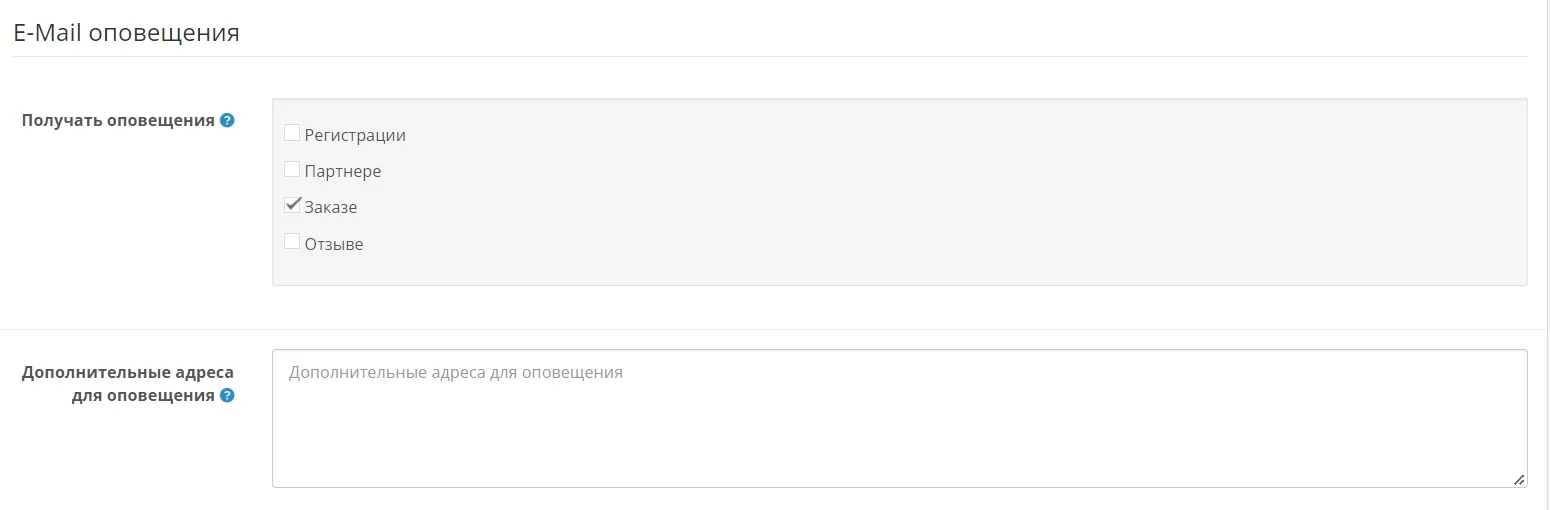Click the divider line under E-Mail оповещения

click(770, 56)
